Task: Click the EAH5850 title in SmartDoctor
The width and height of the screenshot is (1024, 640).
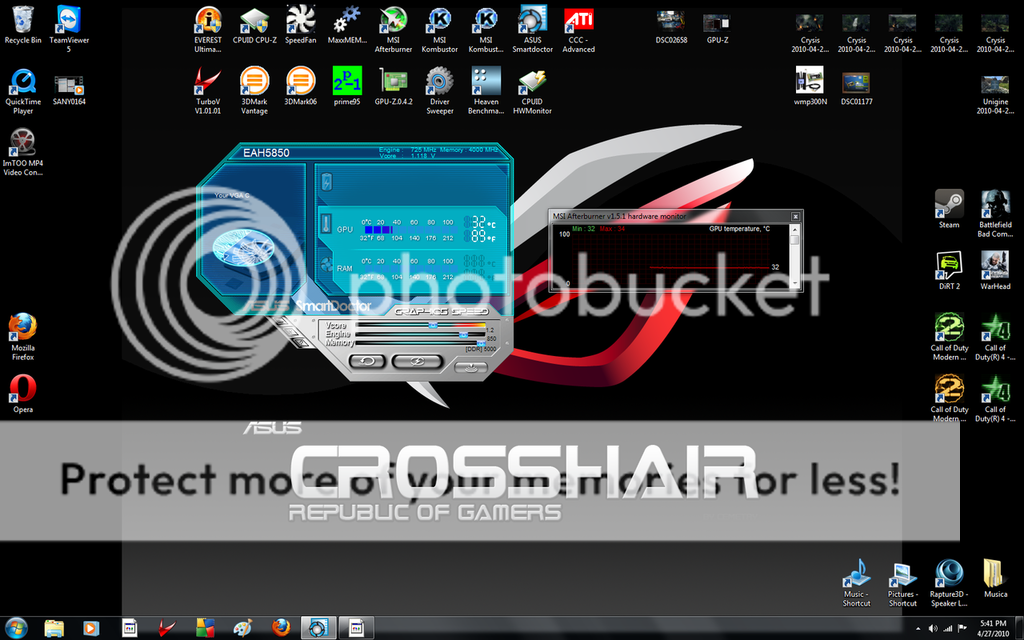Action: (266, 153)
